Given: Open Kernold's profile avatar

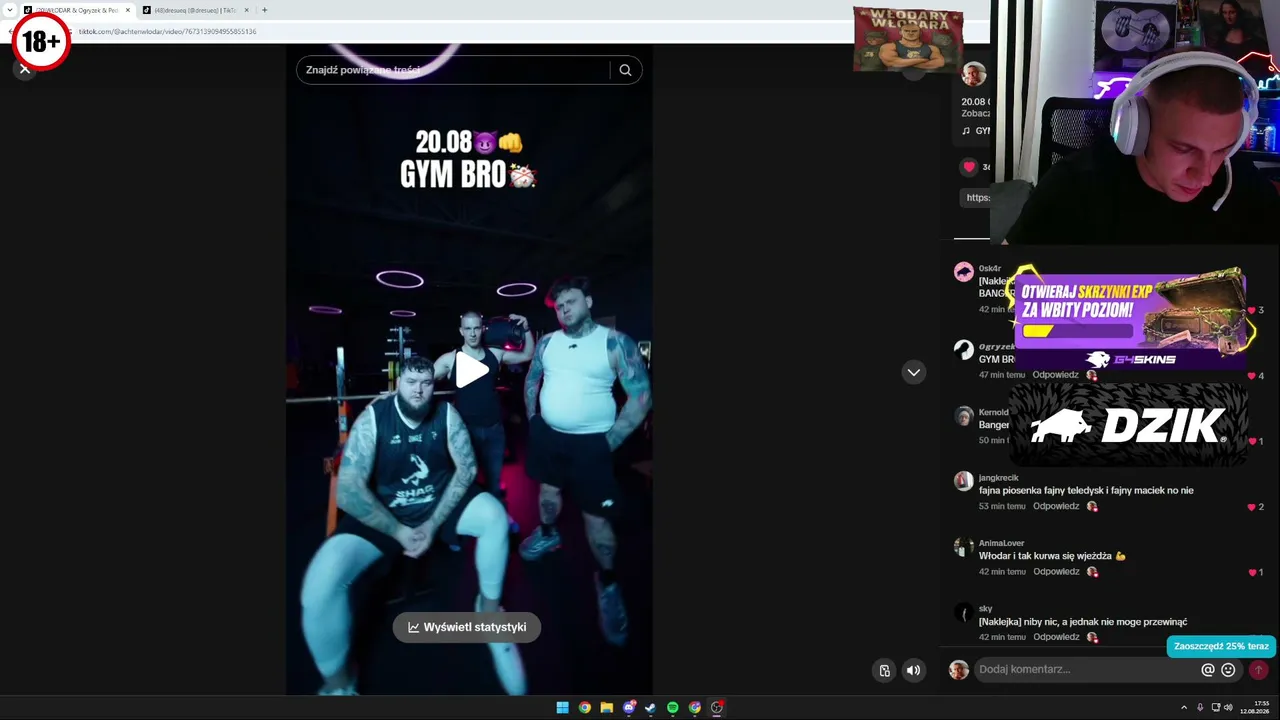Looking at the screenshot, I should pos(964,416).
